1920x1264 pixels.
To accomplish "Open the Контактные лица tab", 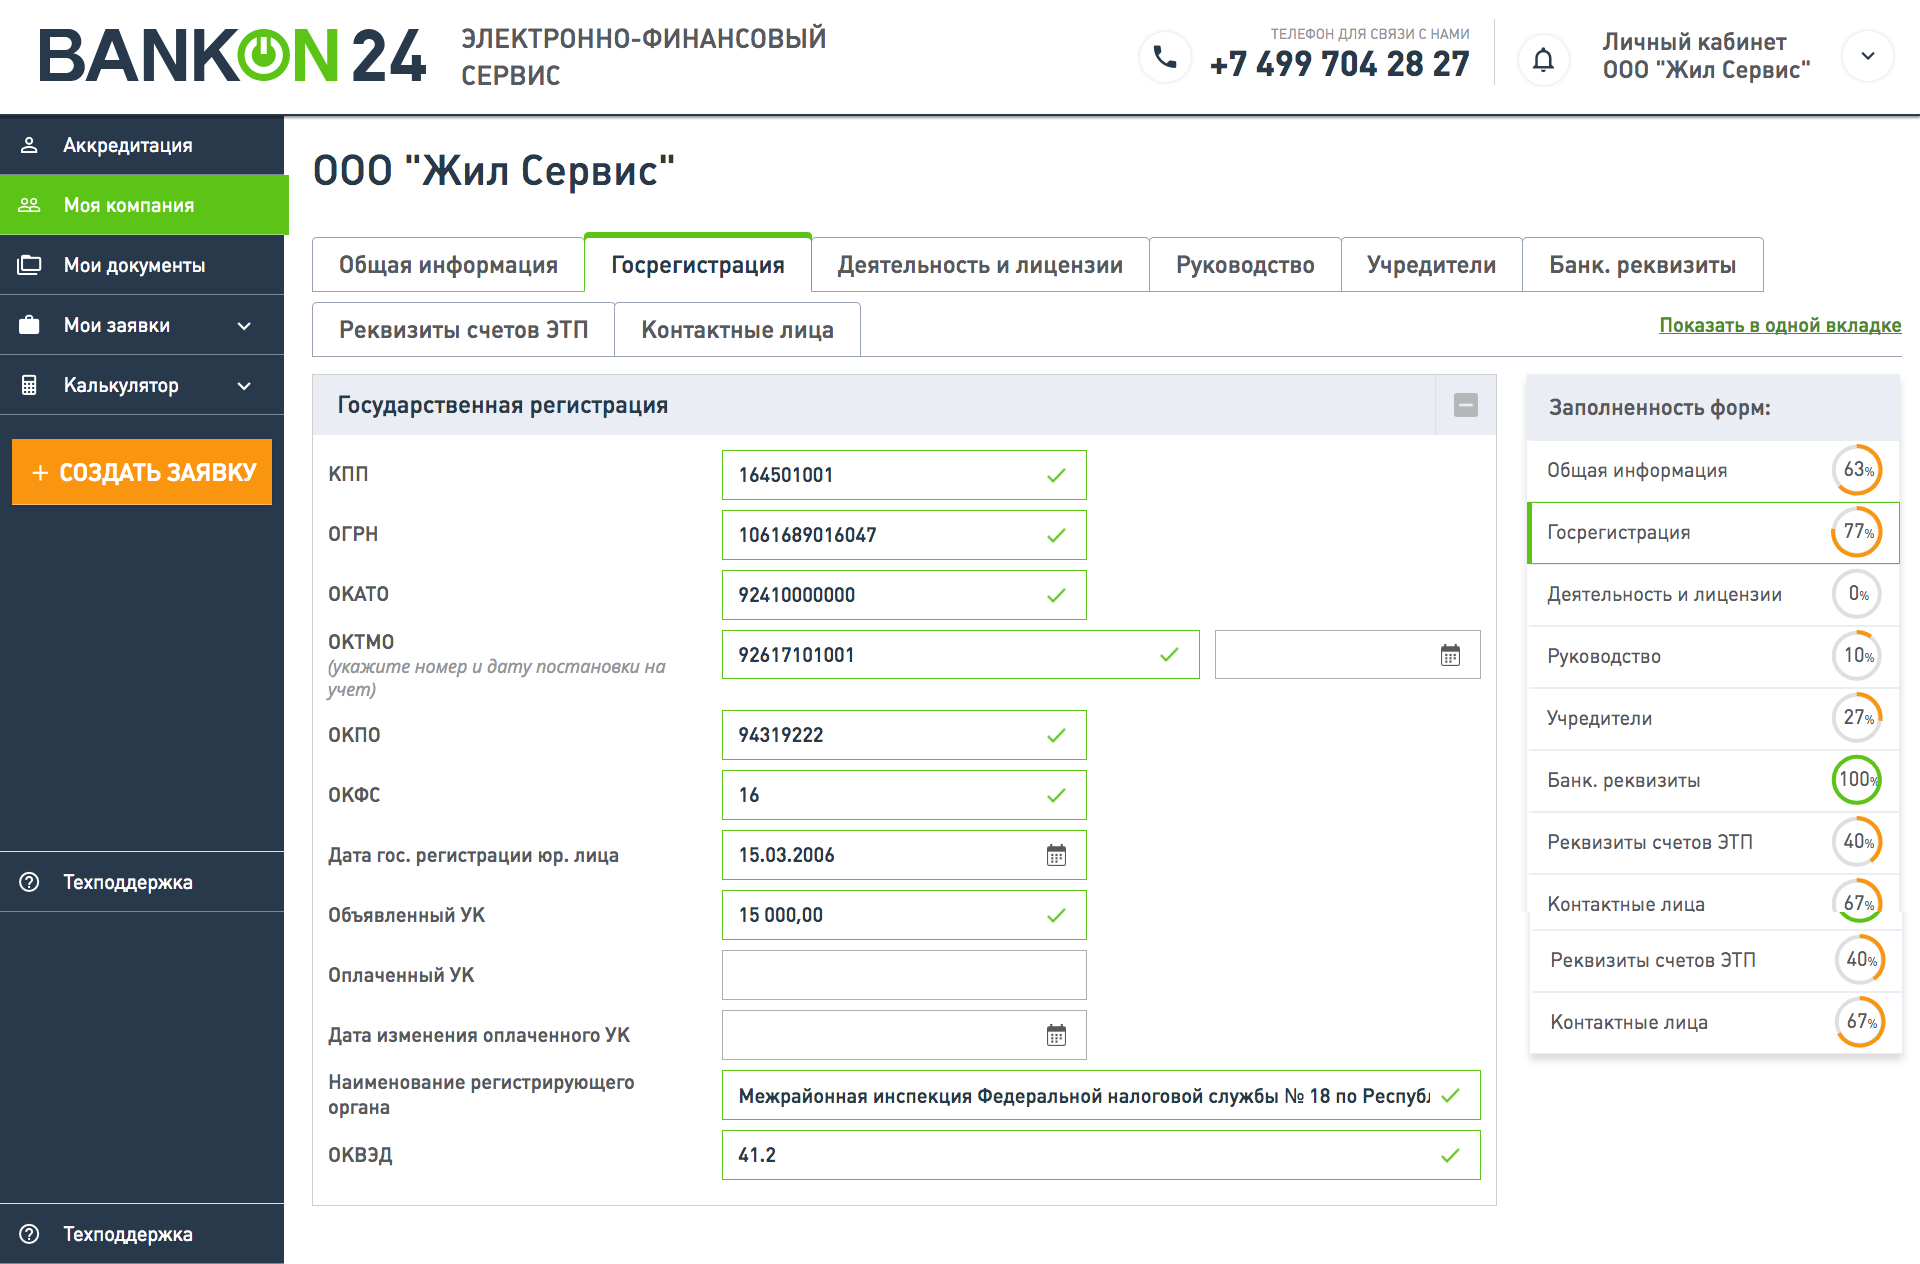I will click(737, 330).
